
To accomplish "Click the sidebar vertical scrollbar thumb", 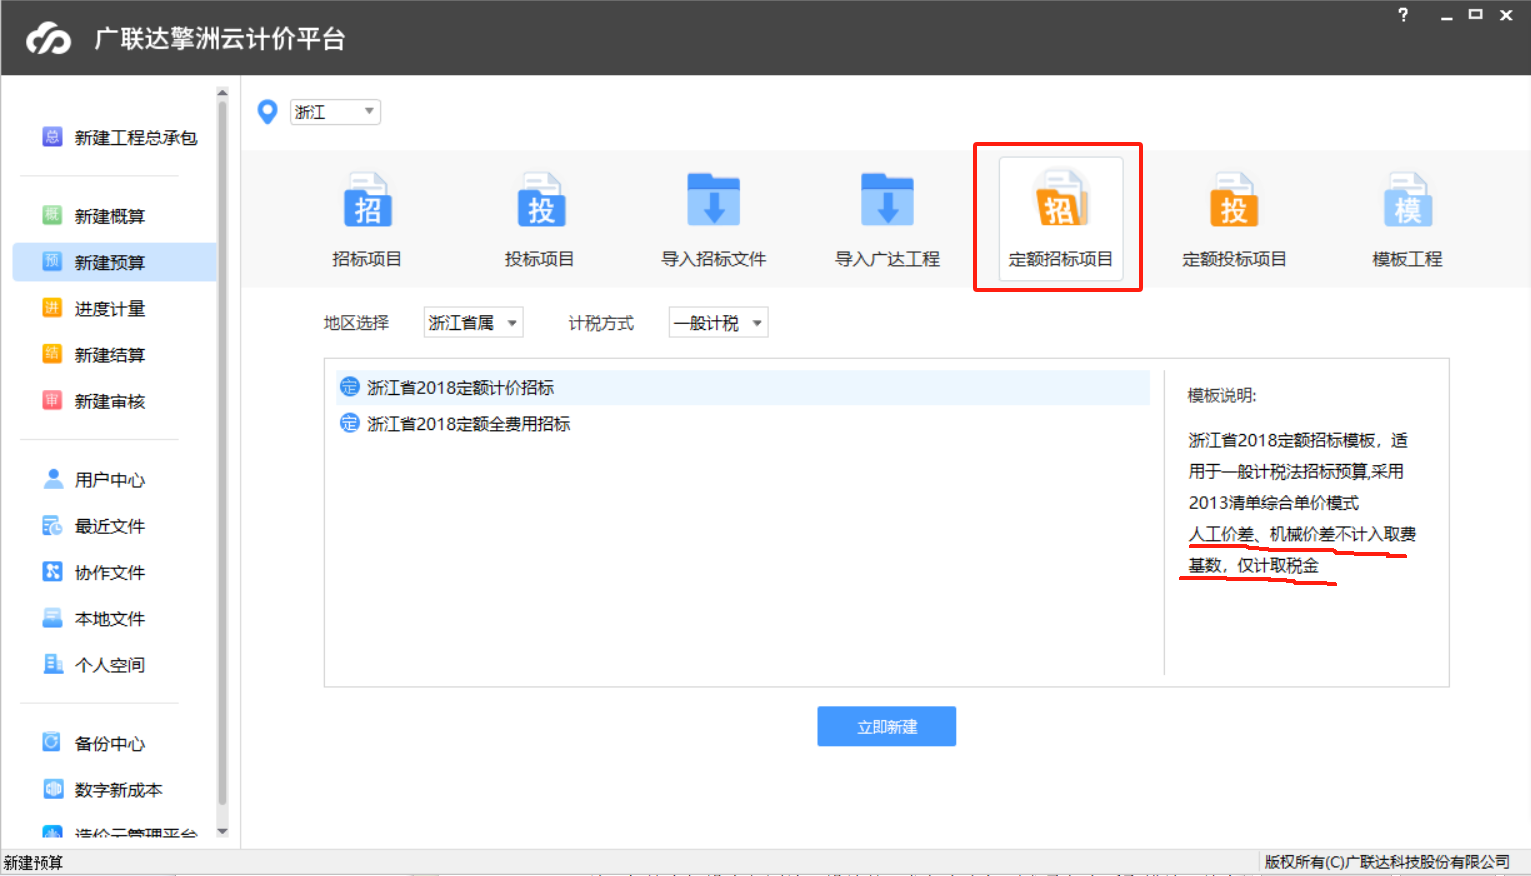I will [x=222, y=452].
